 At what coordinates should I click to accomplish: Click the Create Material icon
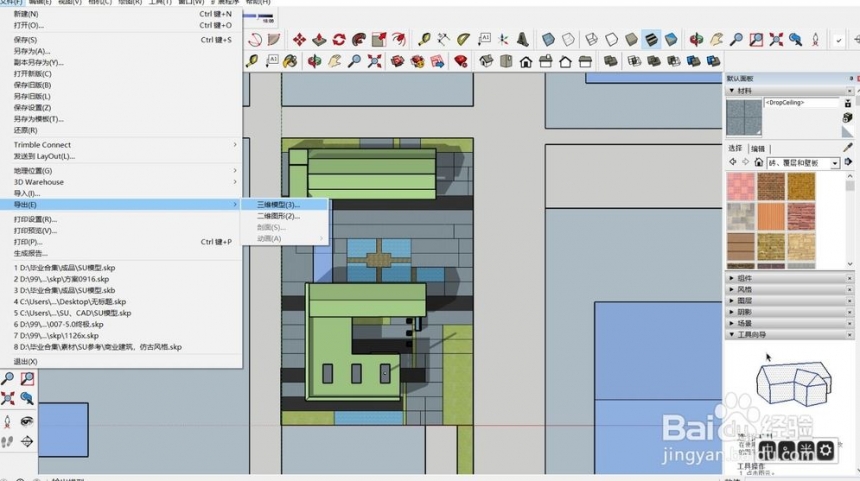[847, 117]
